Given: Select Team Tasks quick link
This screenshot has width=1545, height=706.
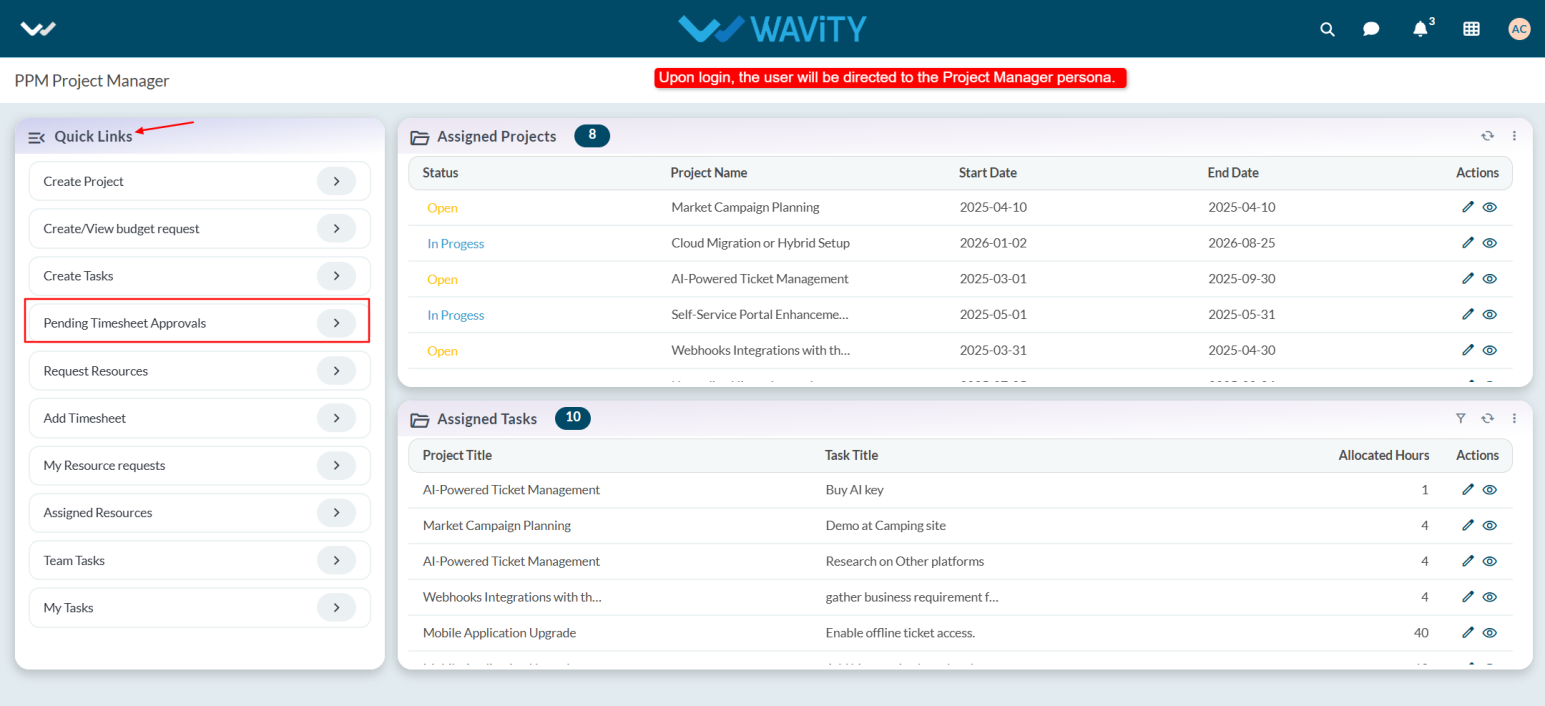Looking at the screenshot, I should pyautogui.click(x=200, y=560).
